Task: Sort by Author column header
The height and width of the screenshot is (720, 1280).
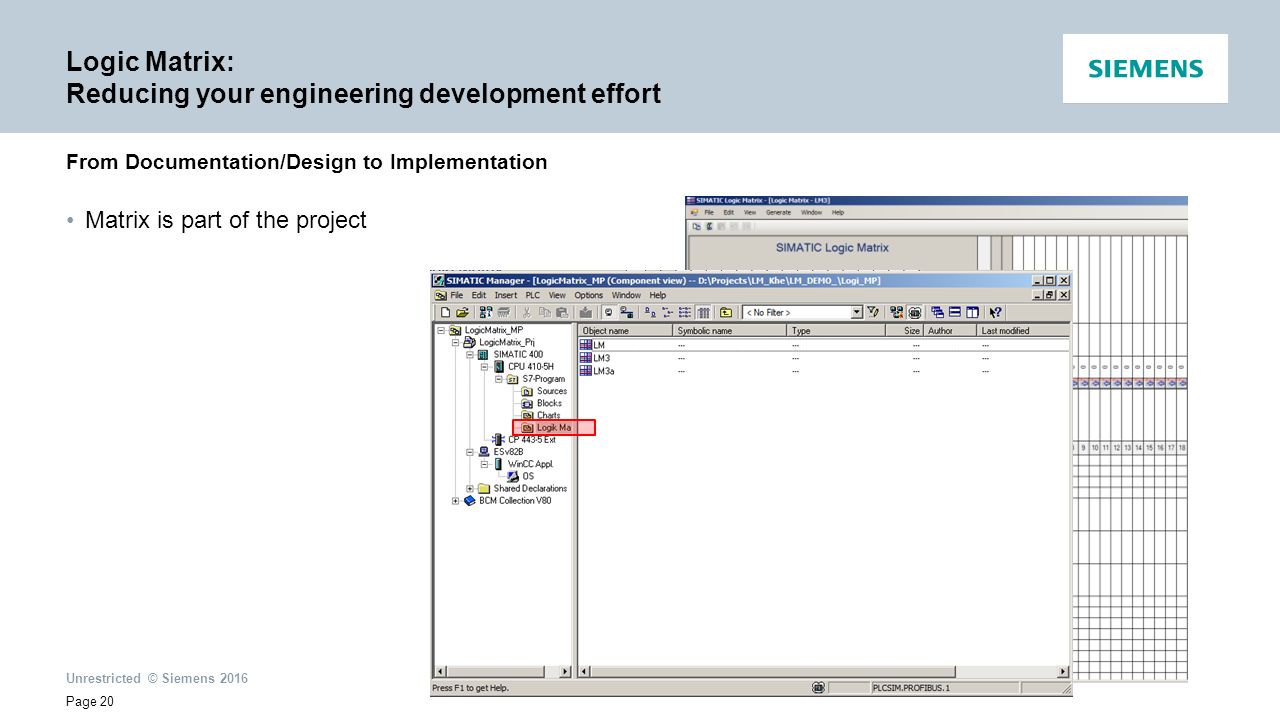Action: click(x=949, y=330)
